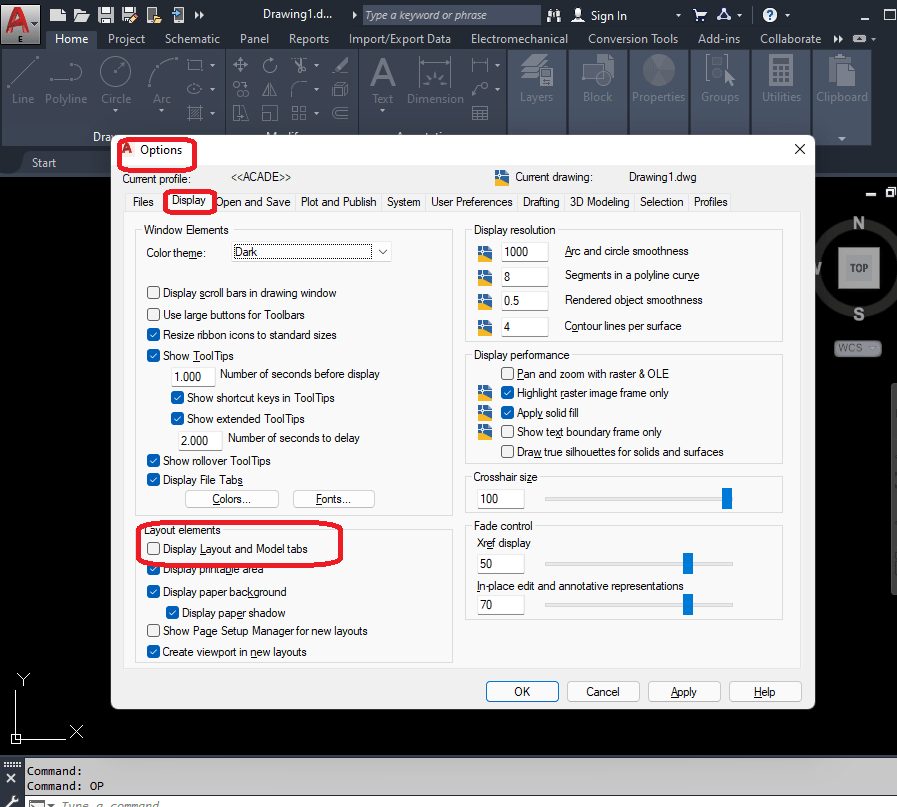897x807 pixels.
Task: Expand the Help menu dropdown arrow
Action: click(x=788, y=15)
